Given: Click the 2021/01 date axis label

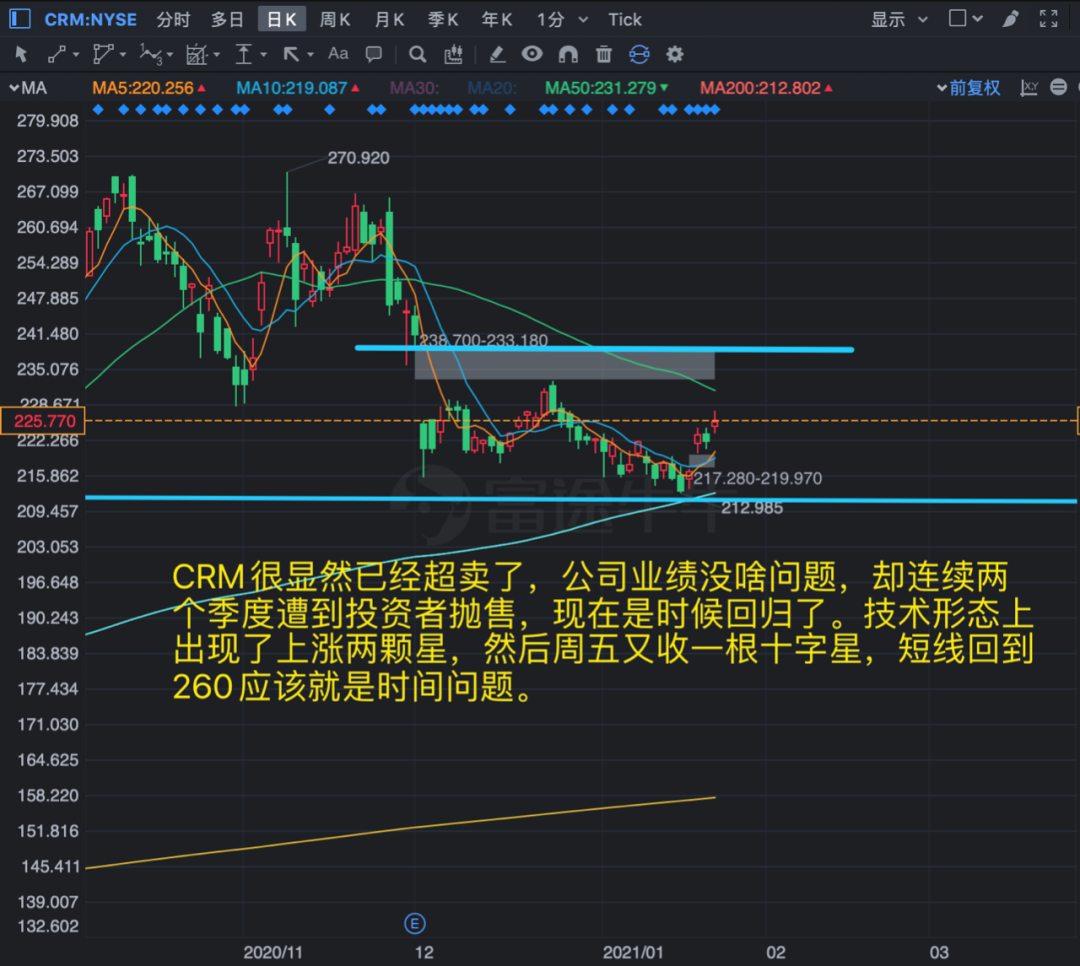Looking at the screenshot, I should click(633, 952).
